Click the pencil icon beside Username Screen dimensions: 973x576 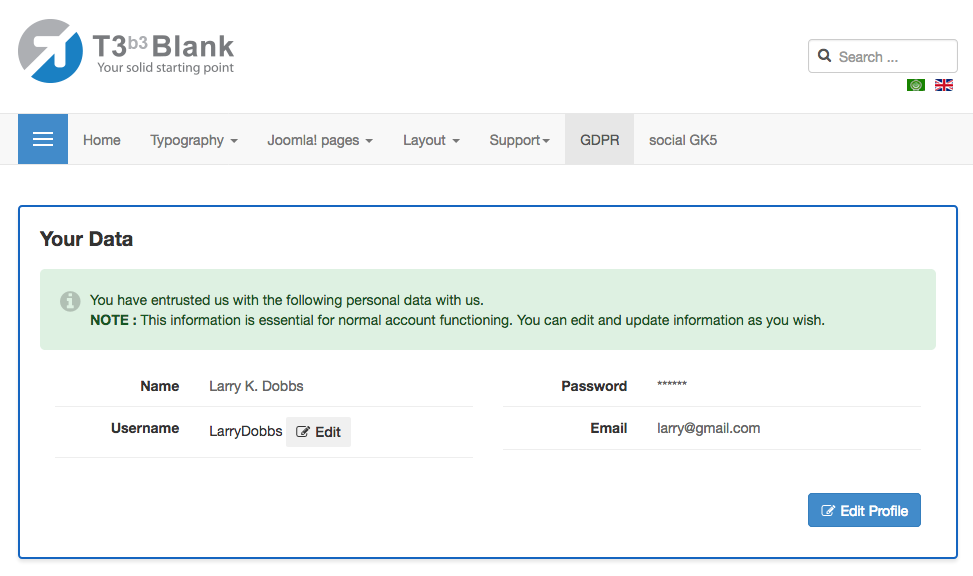[x=303, y=432]
